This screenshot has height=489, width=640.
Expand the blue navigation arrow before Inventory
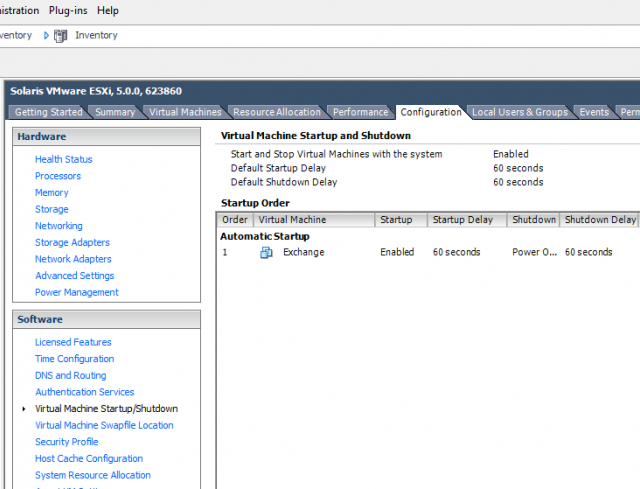tap(46, 36)
